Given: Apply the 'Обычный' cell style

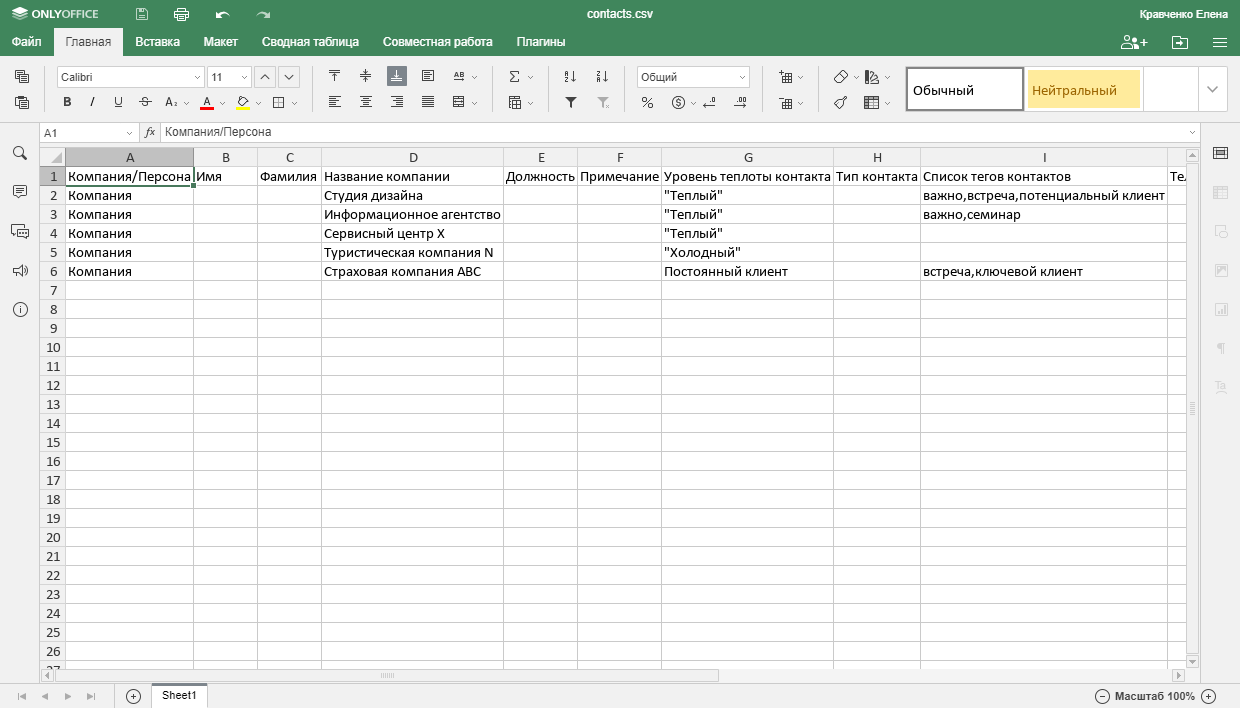Looking at the screenshot, I should [965, 89].
